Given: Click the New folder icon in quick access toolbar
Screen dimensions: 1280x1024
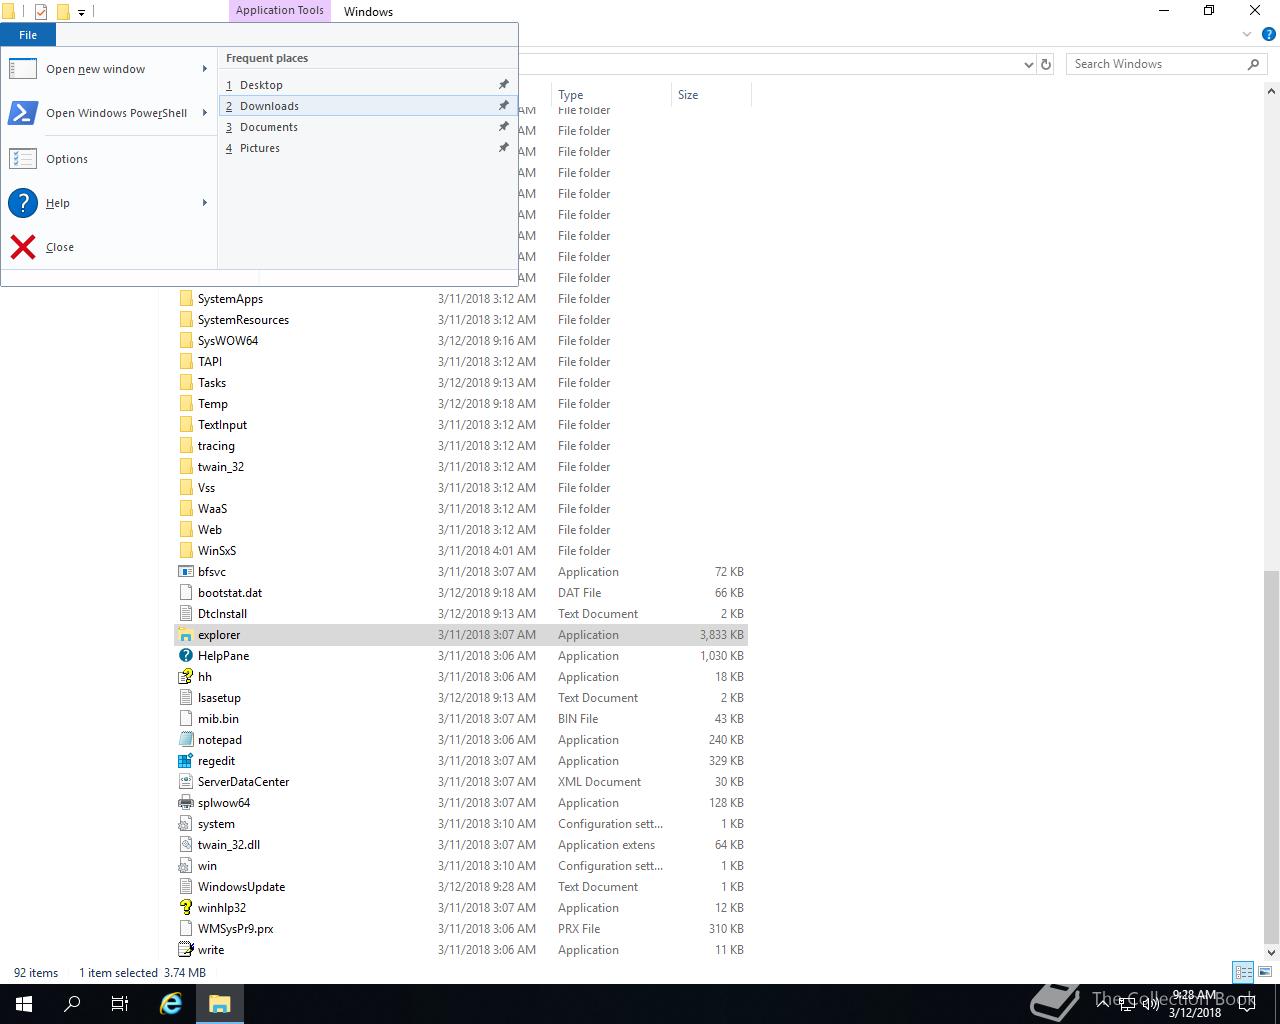Looking at the screenshot, I should [63, 12].
